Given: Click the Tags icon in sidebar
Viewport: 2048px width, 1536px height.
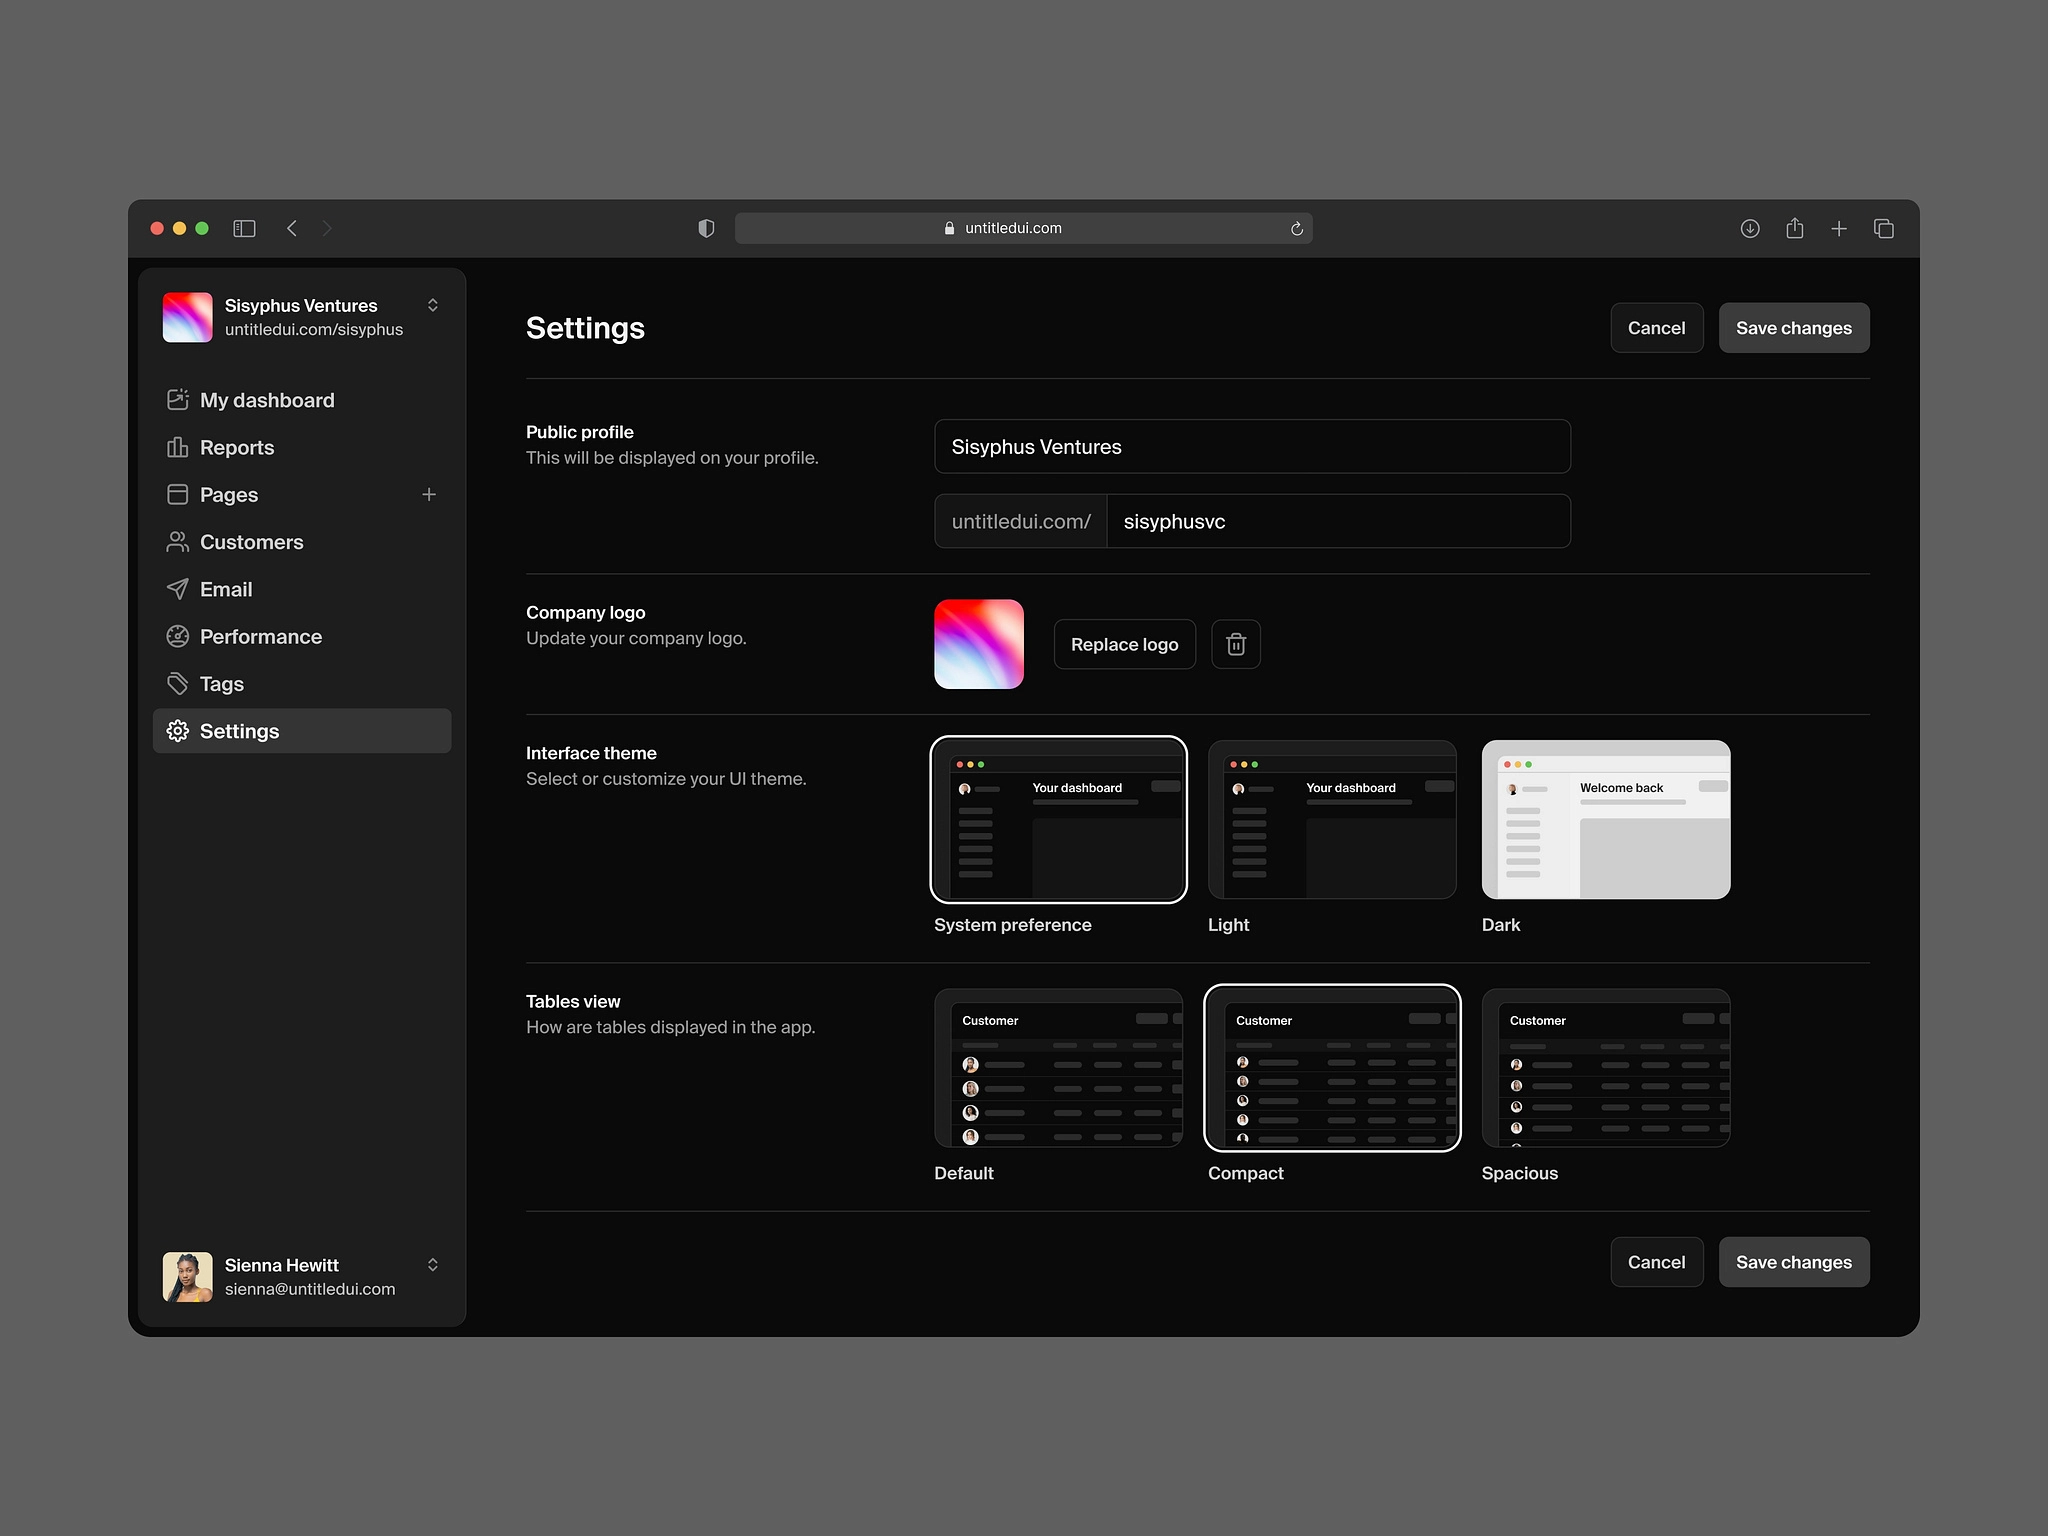Looking at the screenshot, I should coord(177,684).
